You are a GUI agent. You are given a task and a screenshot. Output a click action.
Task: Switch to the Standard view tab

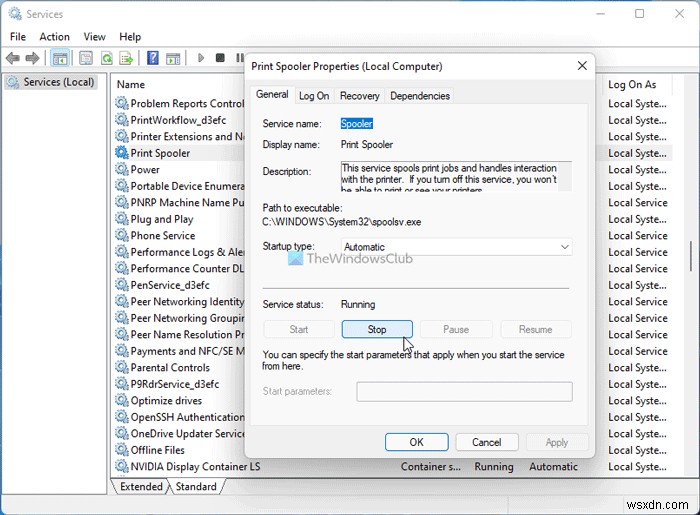[x=196, y=486]
